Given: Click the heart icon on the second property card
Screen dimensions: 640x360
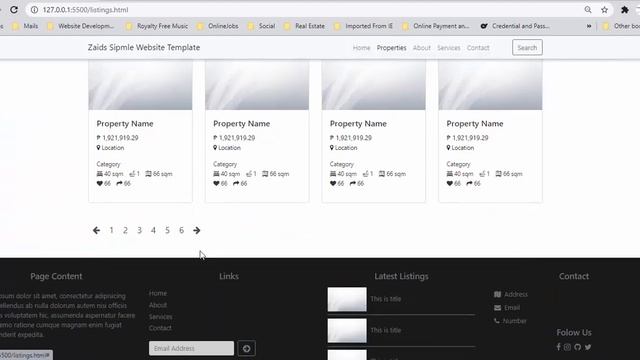Looking at the screenshot, I should coord(216,183).
